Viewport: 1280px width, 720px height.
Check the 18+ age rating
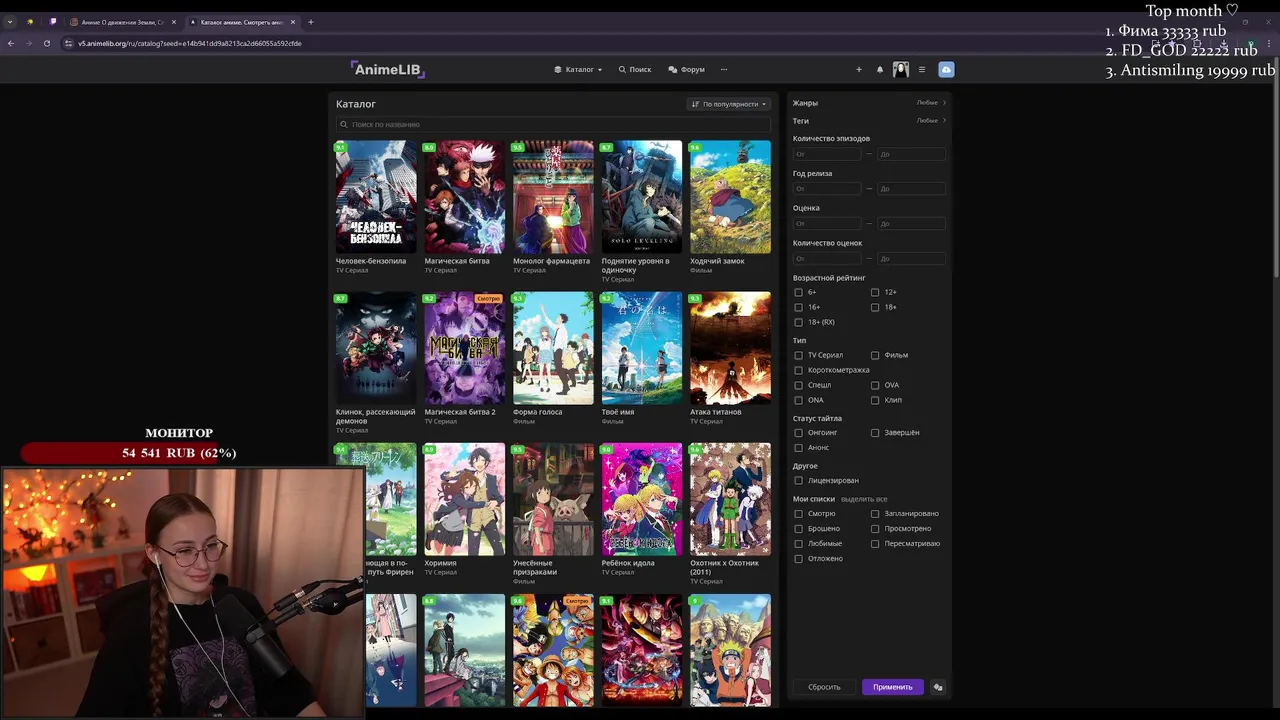tap(875, 307)
